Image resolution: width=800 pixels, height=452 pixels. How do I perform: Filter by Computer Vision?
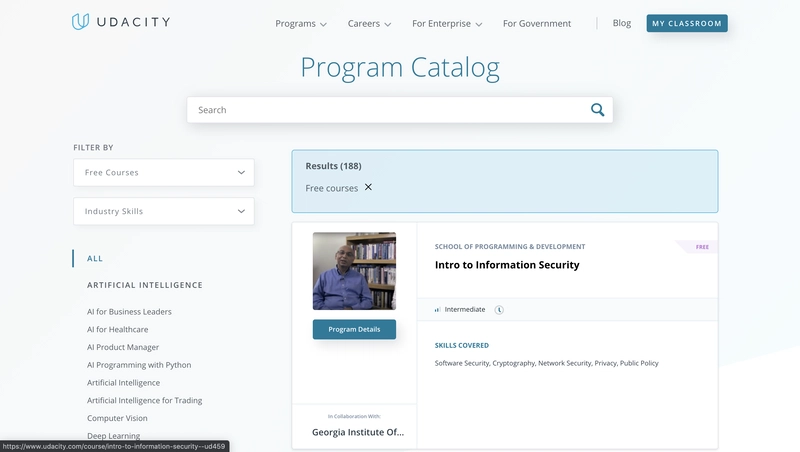117,418
